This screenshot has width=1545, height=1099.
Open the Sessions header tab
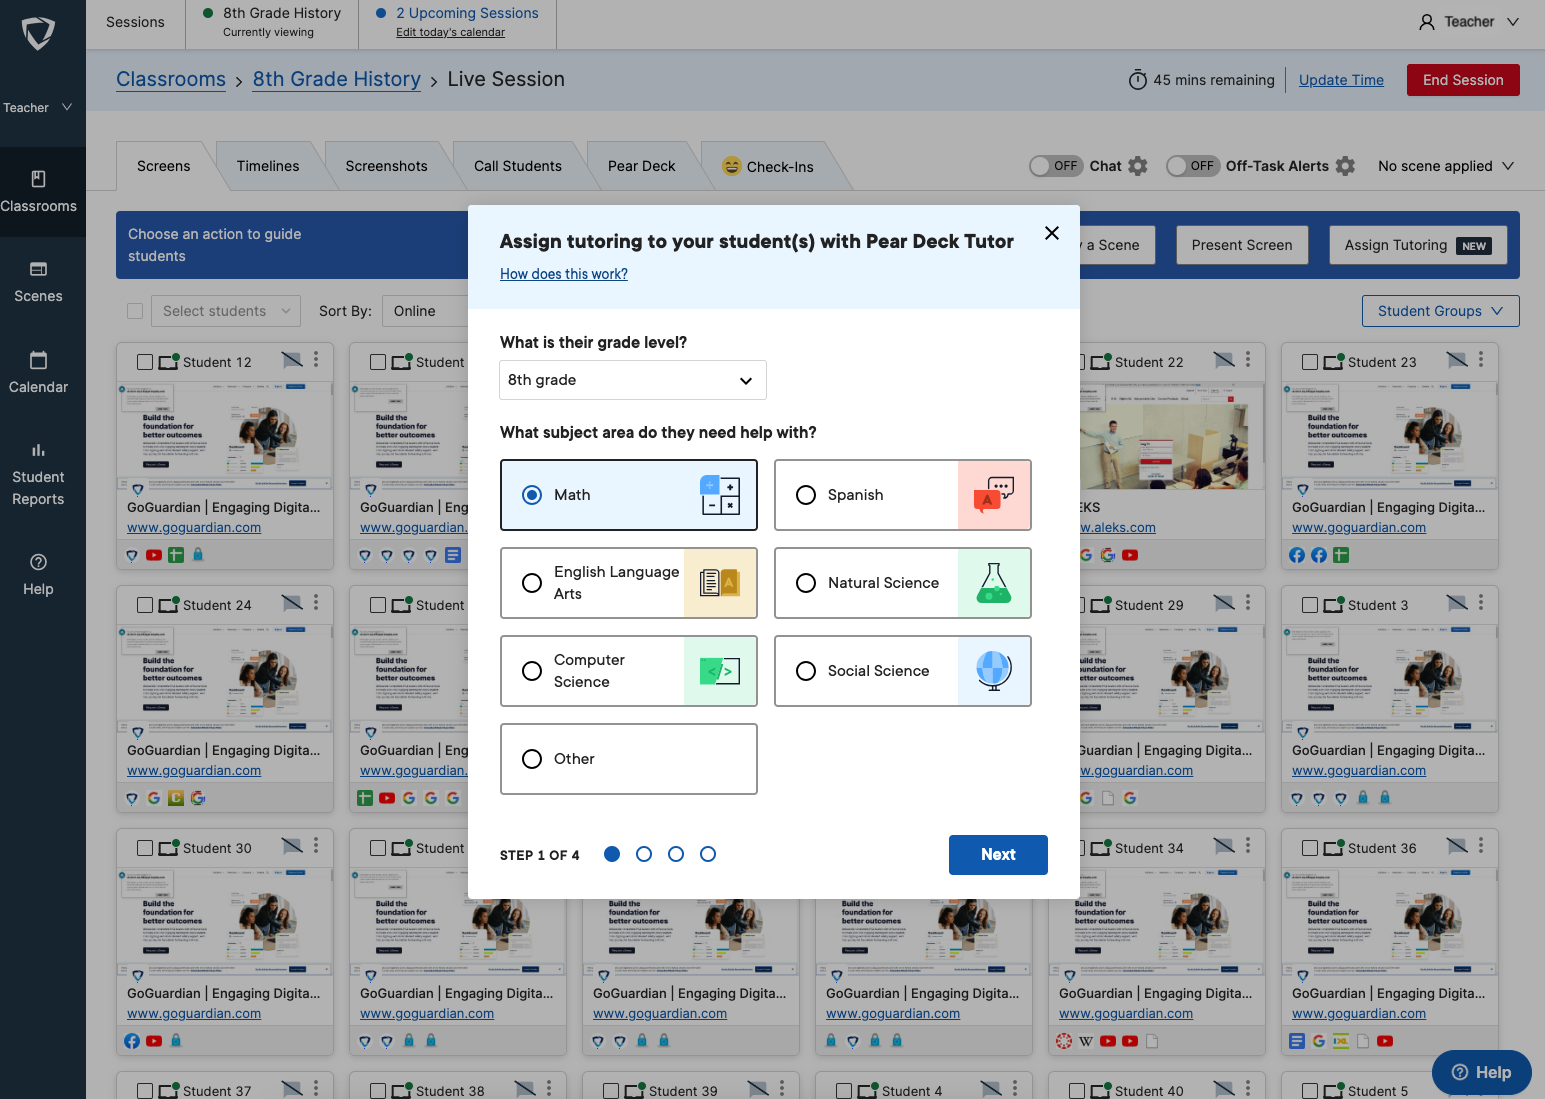click(135, 22)
